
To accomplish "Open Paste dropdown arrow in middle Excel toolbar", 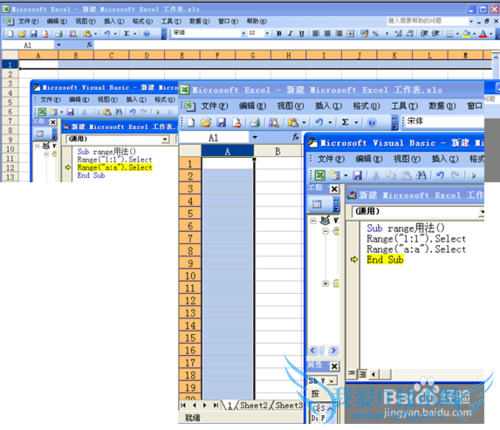I will pyautogui.click(x=304, y=123).
